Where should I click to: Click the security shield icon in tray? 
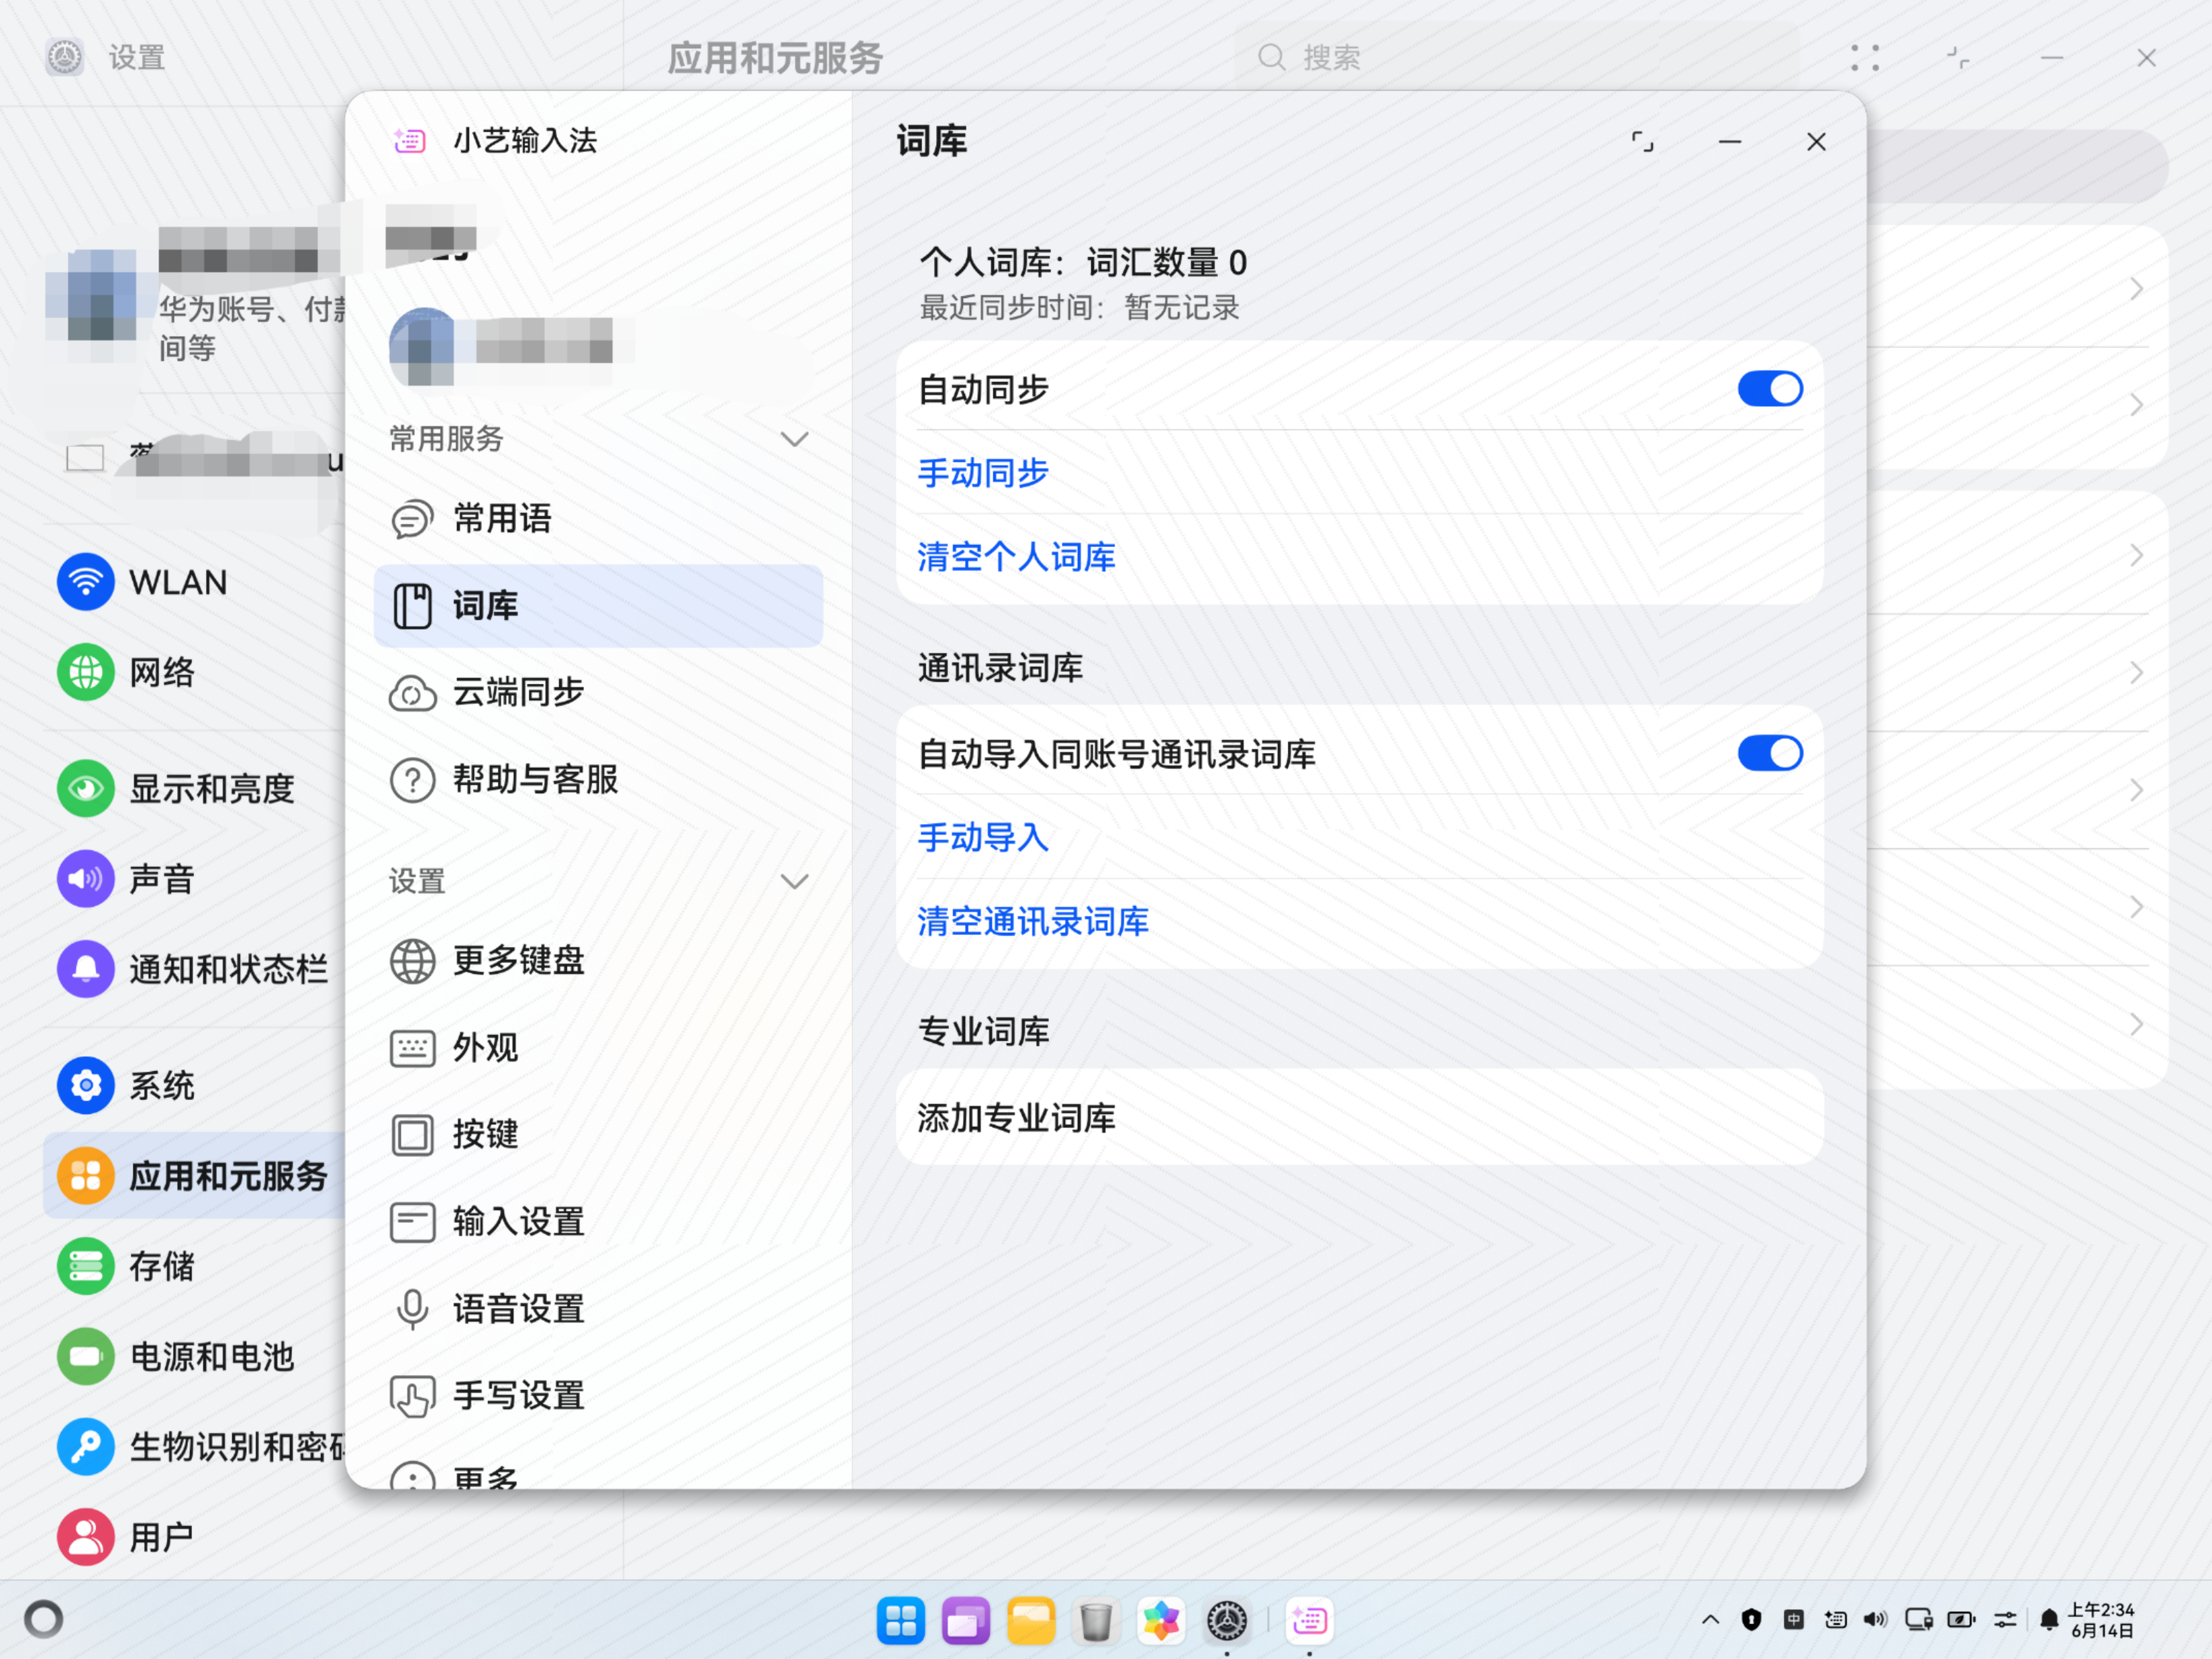pos(1751,1620)
